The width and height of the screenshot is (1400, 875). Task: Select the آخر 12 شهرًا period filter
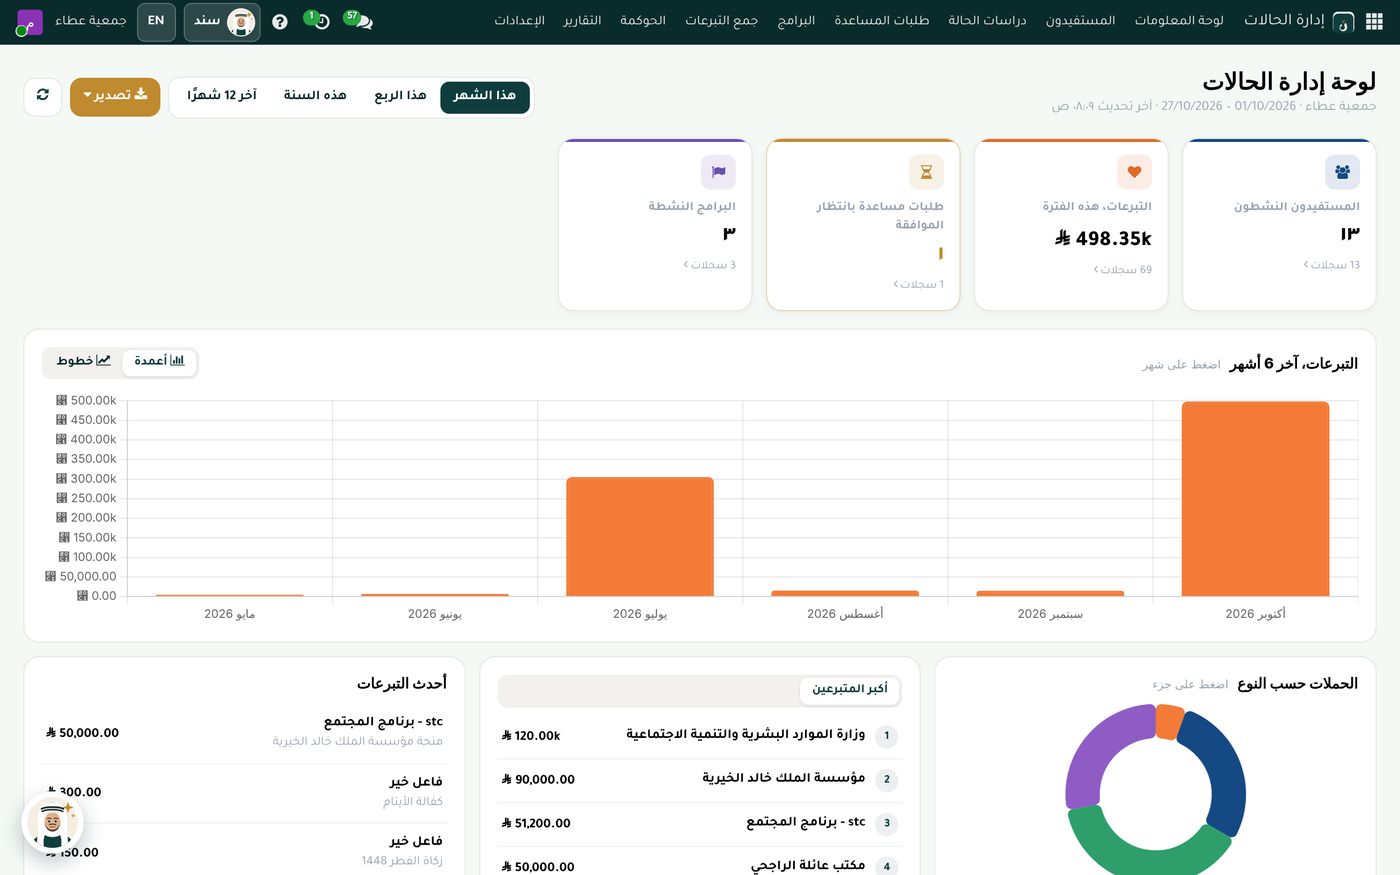222,96
